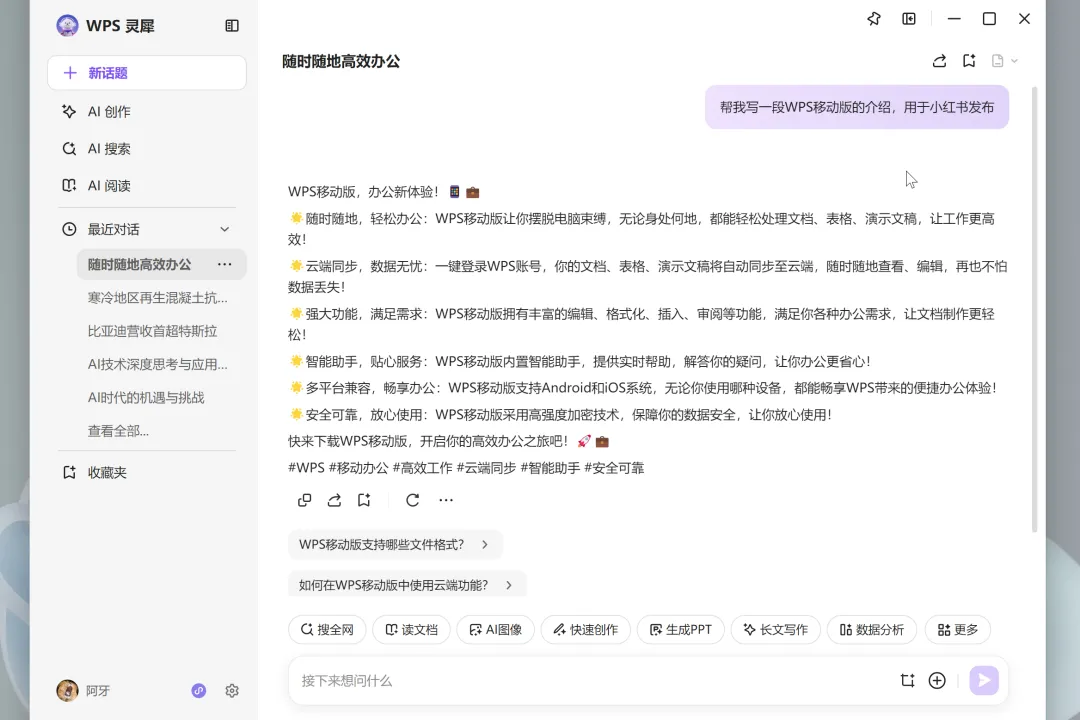Choose the 数据分析 tool
The height and width of the screenshot is (720, 1080).
click(872, 630)
